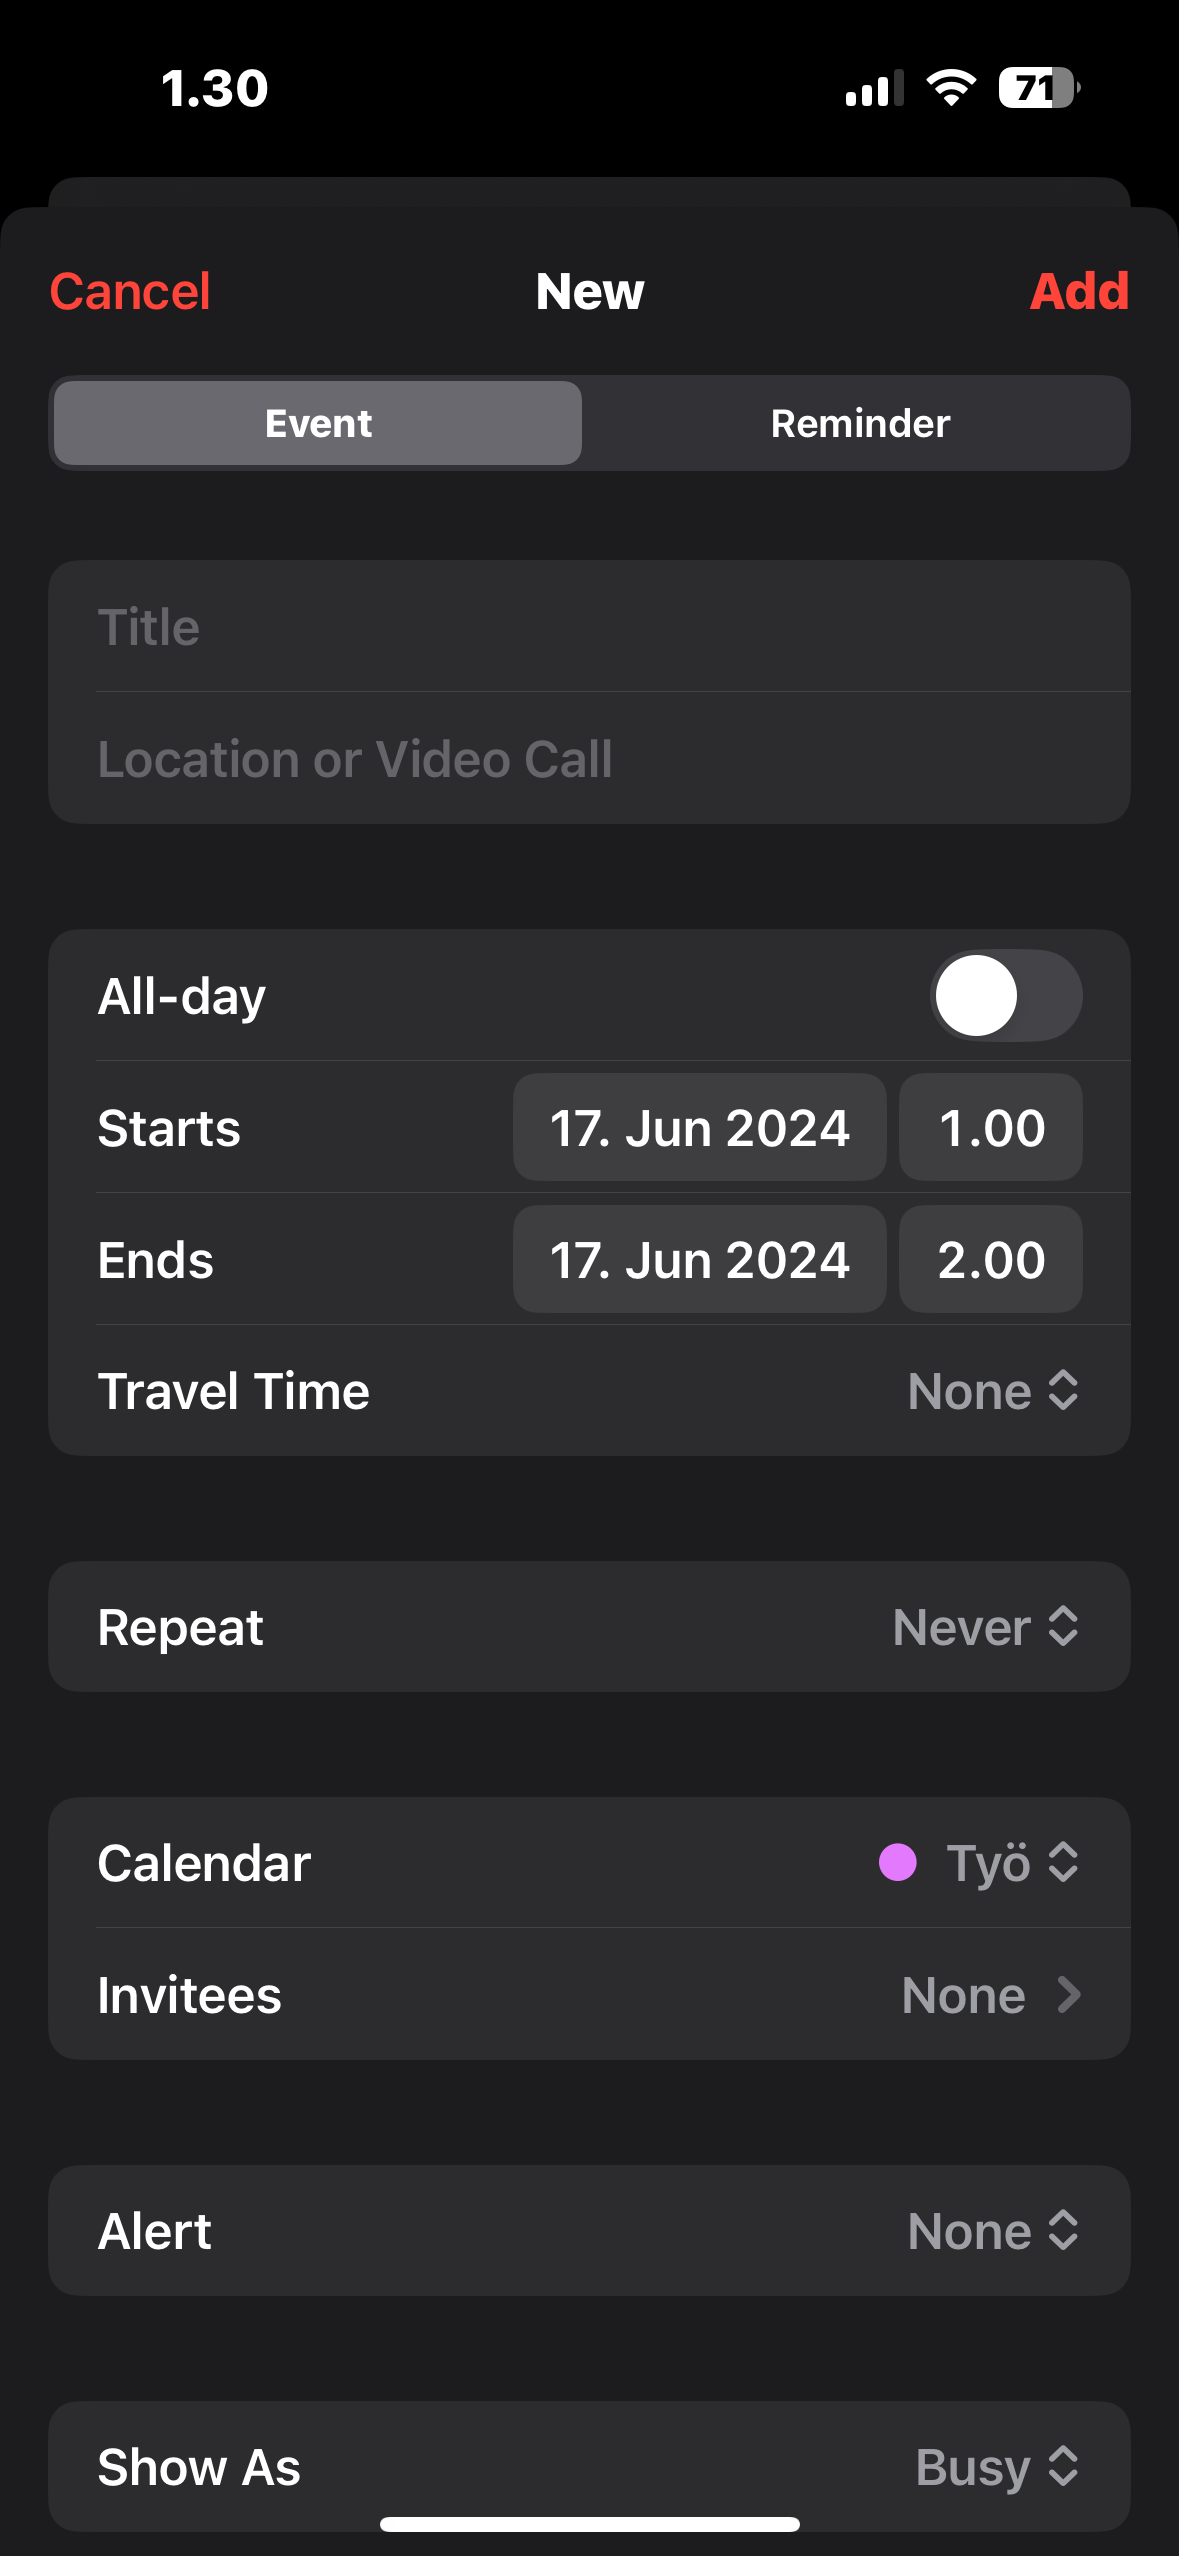The width and height of the screenshot is (1179, 2556).
Task: Toggle the All-day switch on
Action: click(x=1006, y=996)
